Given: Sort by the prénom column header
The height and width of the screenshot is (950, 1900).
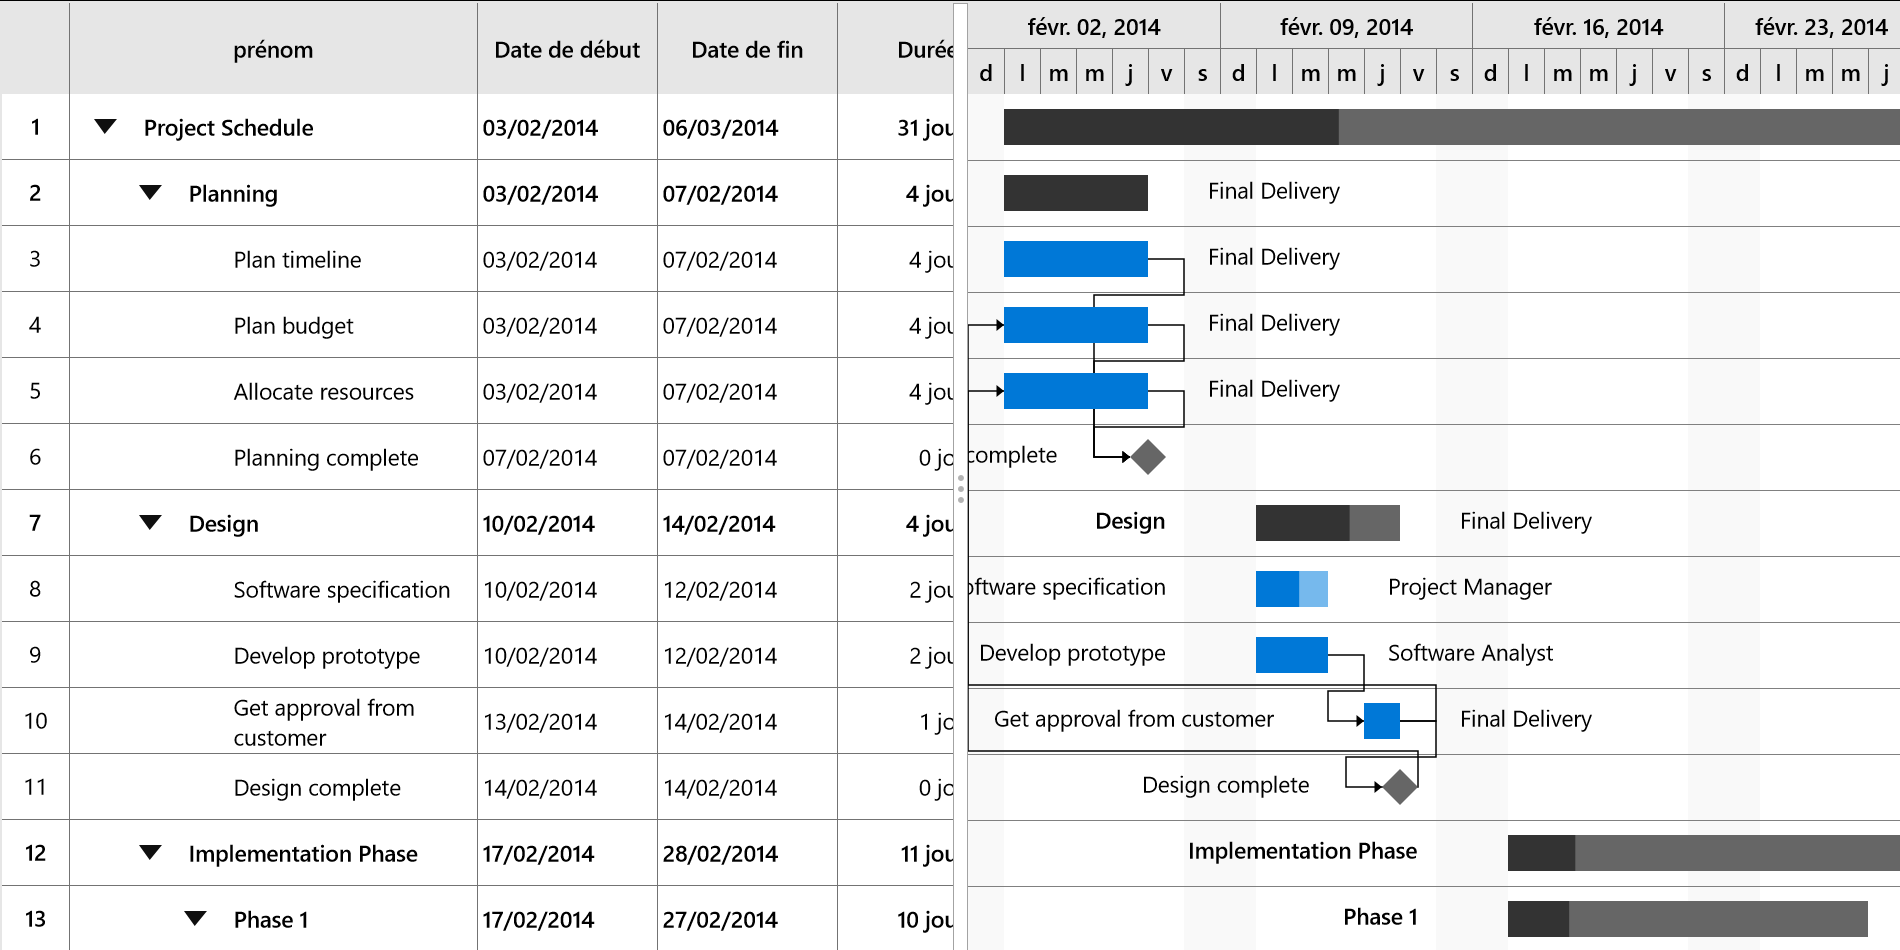Looking at the screenshot, I should pyautogui.click(x=273, y=49).
